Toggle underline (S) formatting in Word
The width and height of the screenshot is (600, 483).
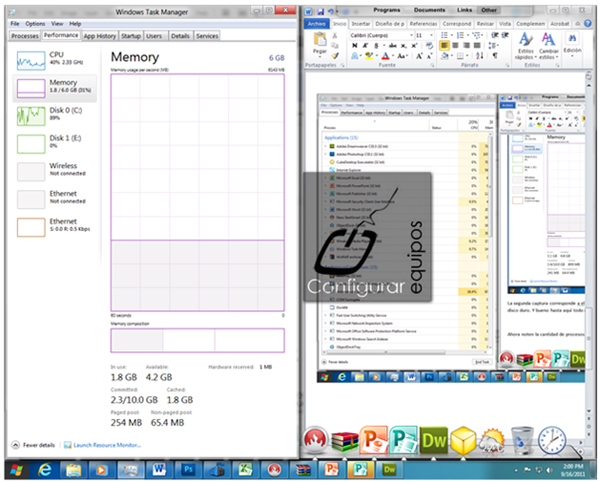point(377,46)
